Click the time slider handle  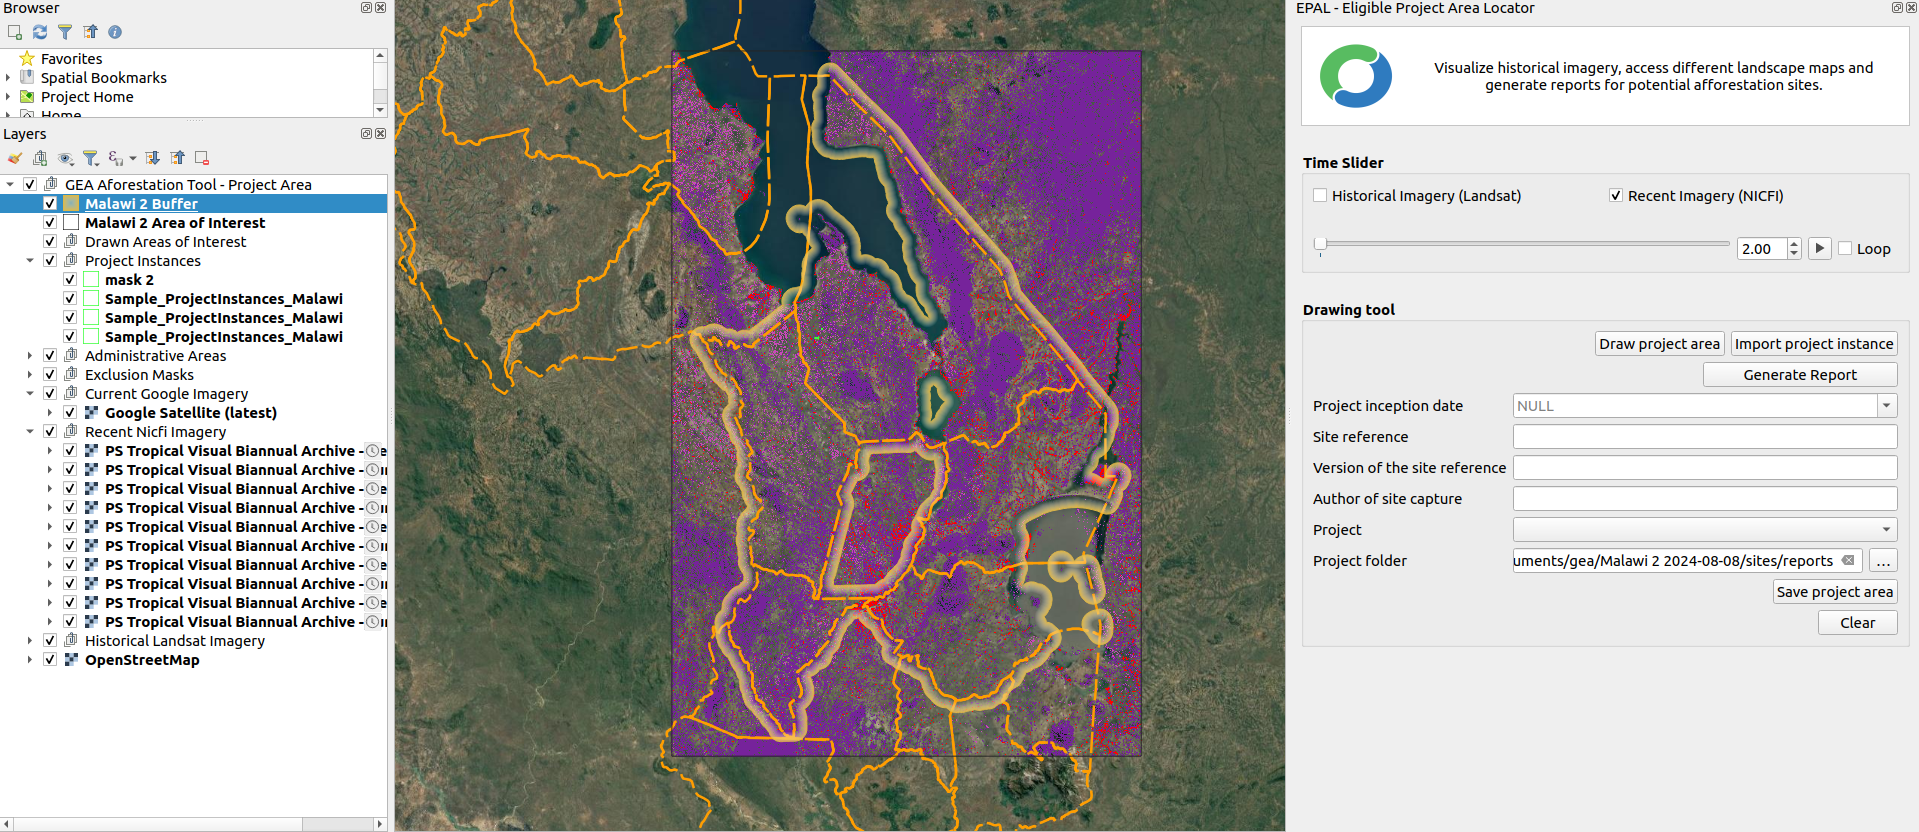click(x=1320, y=245)
